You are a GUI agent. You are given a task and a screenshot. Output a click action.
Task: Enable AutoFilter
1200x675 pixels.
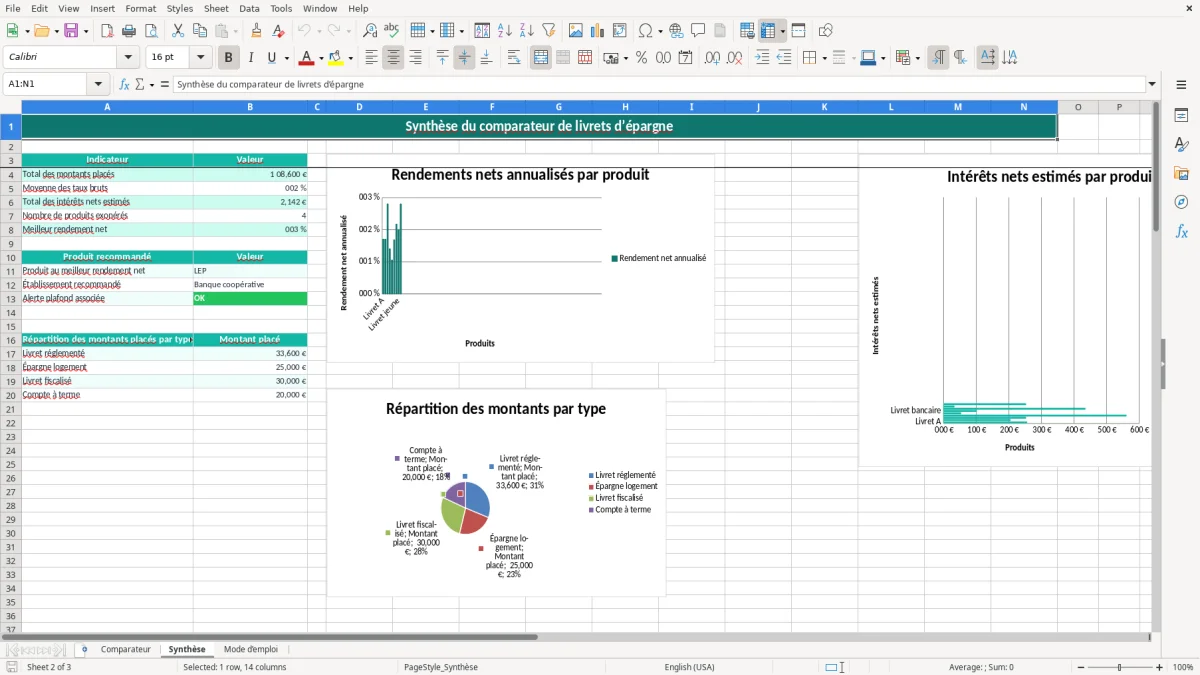pos(548,31)
